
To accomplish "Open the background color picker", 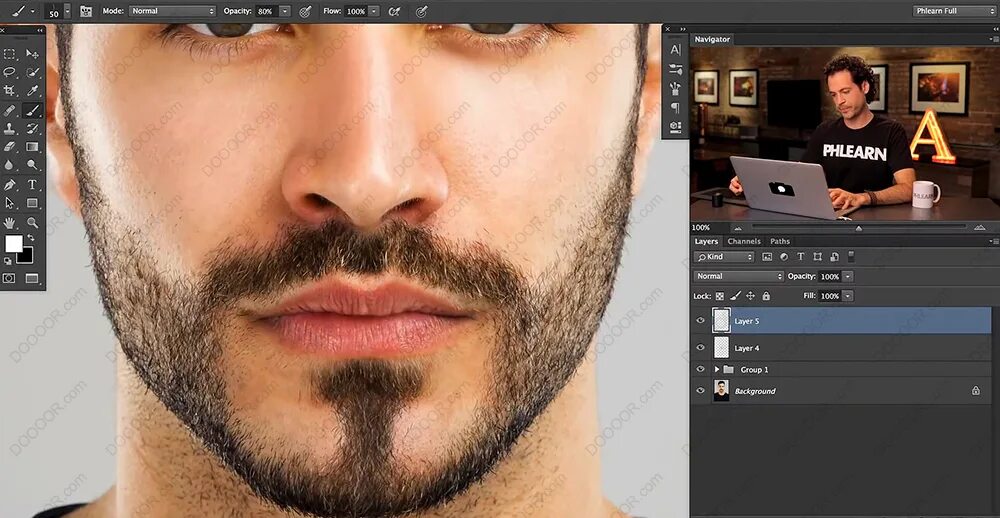I will (27, 257).
